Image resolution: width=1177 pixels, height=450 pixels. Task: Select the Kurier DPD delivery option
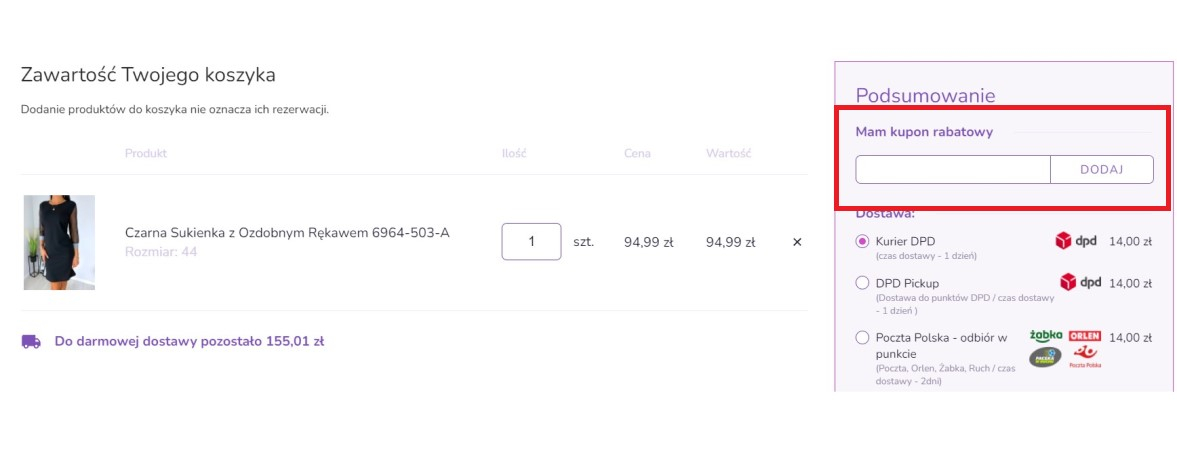click(862, 241)
